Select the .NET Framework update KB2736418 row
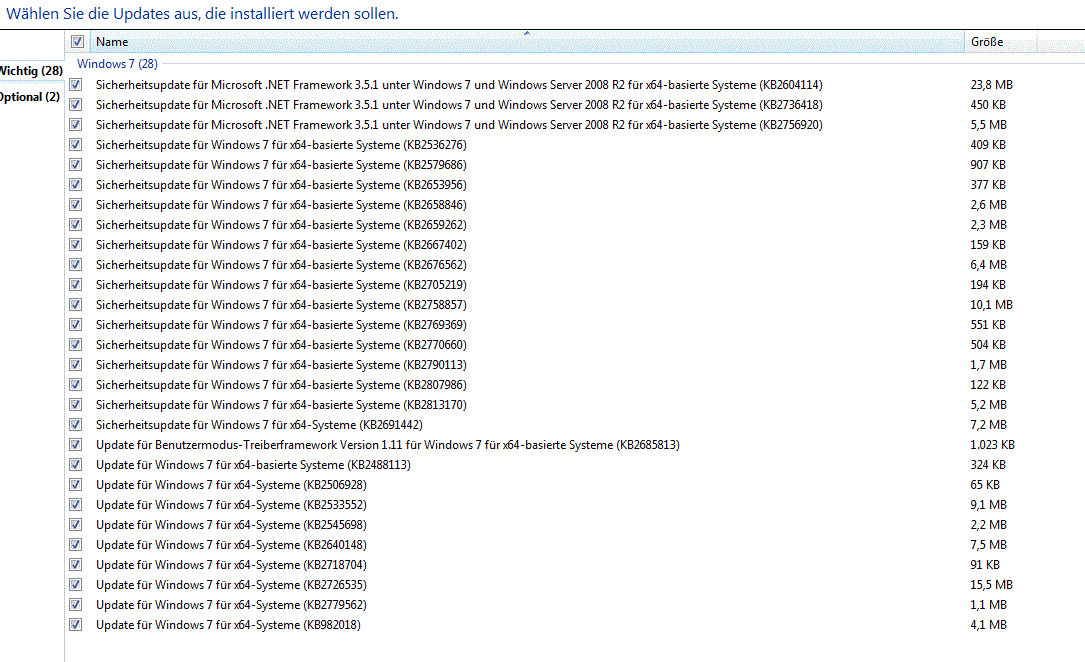Image resolution: width=1085 pixels, height=662 pixels. 459,104
